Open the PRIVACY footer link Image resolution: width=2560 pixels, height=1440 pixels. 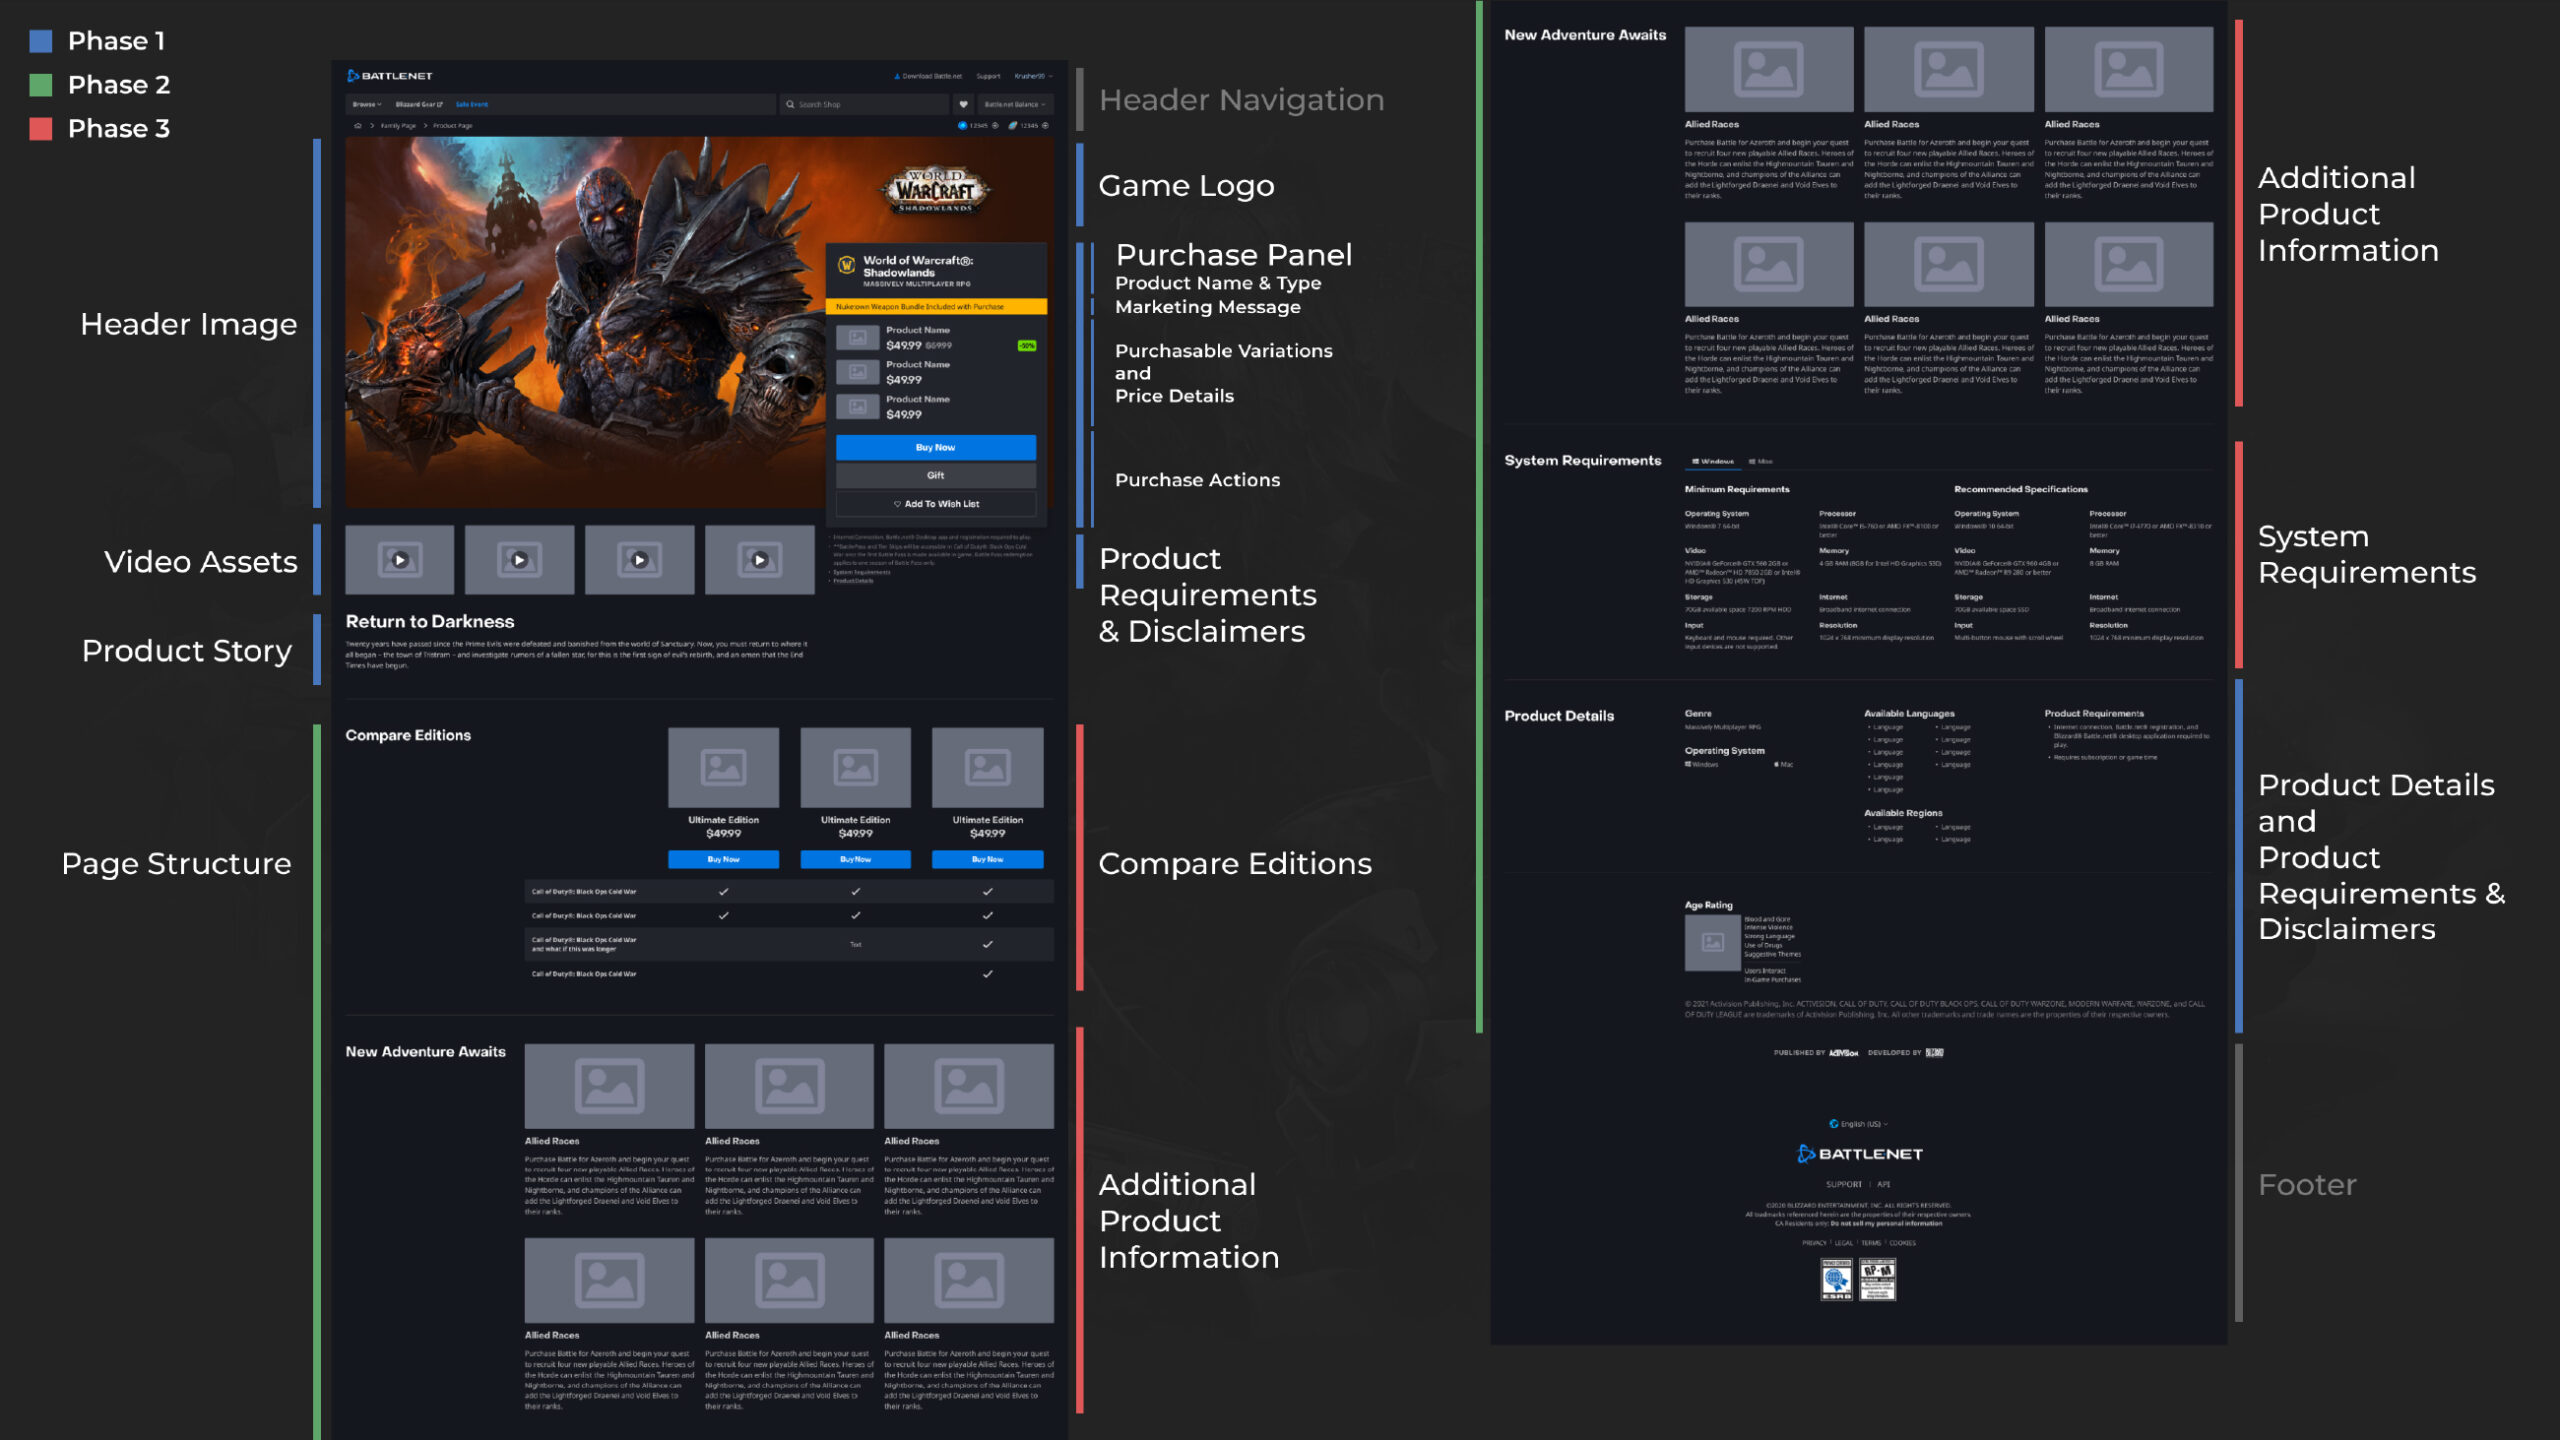pyautogui.click(x=1814, y=1243)
